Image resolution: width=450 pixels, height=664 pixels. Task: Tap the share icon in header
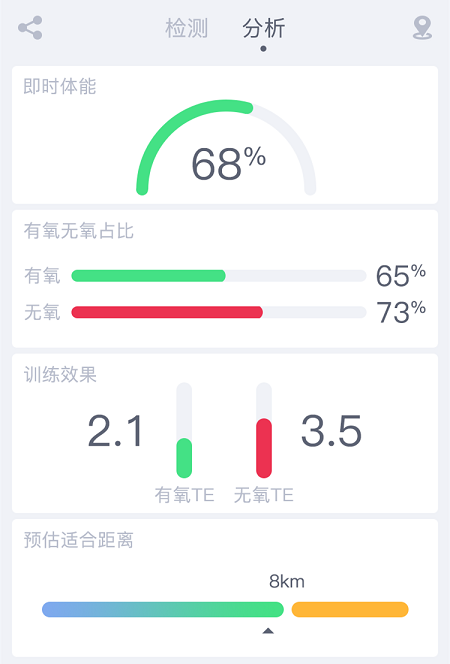point(30,28)
